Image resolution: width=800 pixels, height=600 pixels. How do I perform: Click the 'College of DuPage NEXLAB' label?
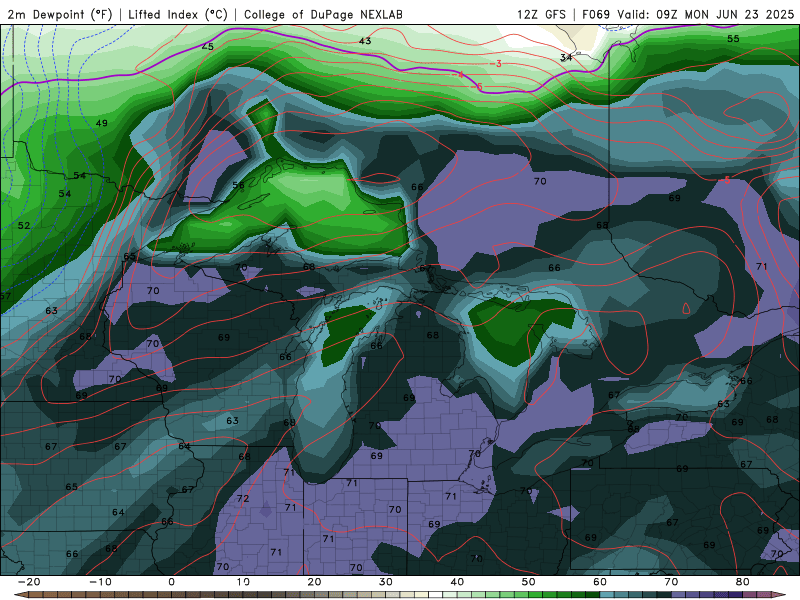click(323, 14)
